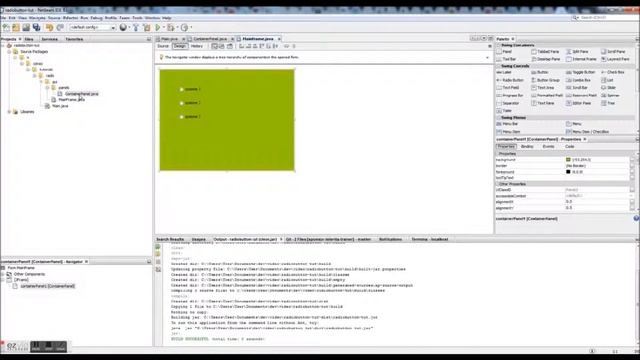The image size is (640, 360).
Task: Switch to the Code tab in Properties
Action: tap(569, 147)
